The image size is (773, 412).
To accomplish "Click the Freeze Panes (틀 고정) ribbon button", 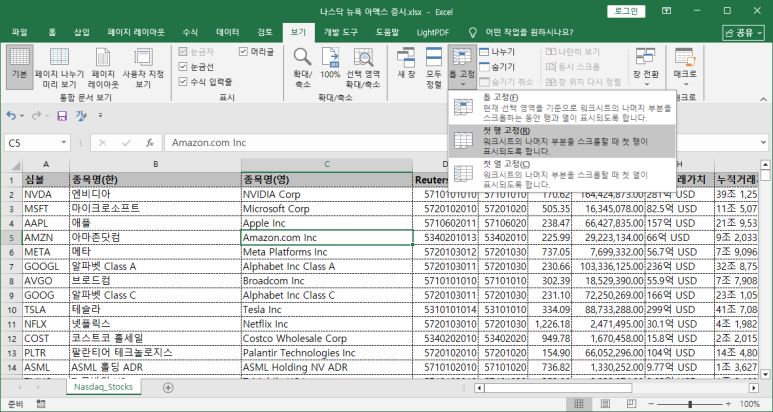I will 462,67.
